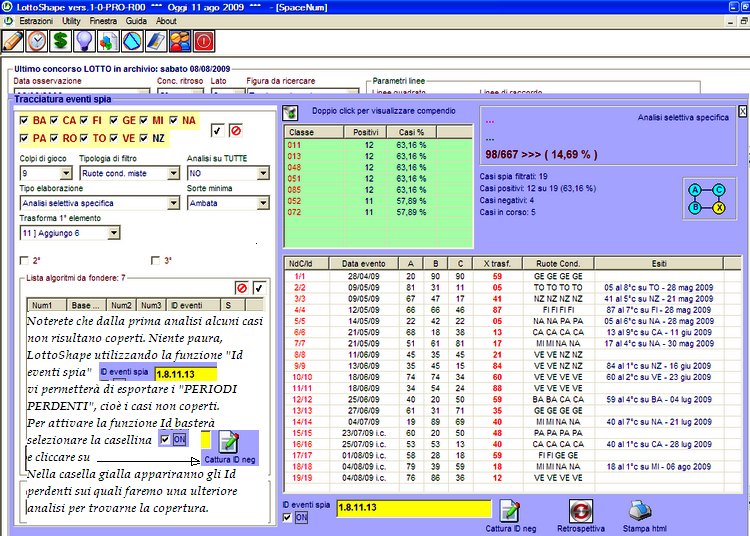The image size is (750, 536).
Task: Click the Stampa html printer icon
Action: tap(640, 511)
